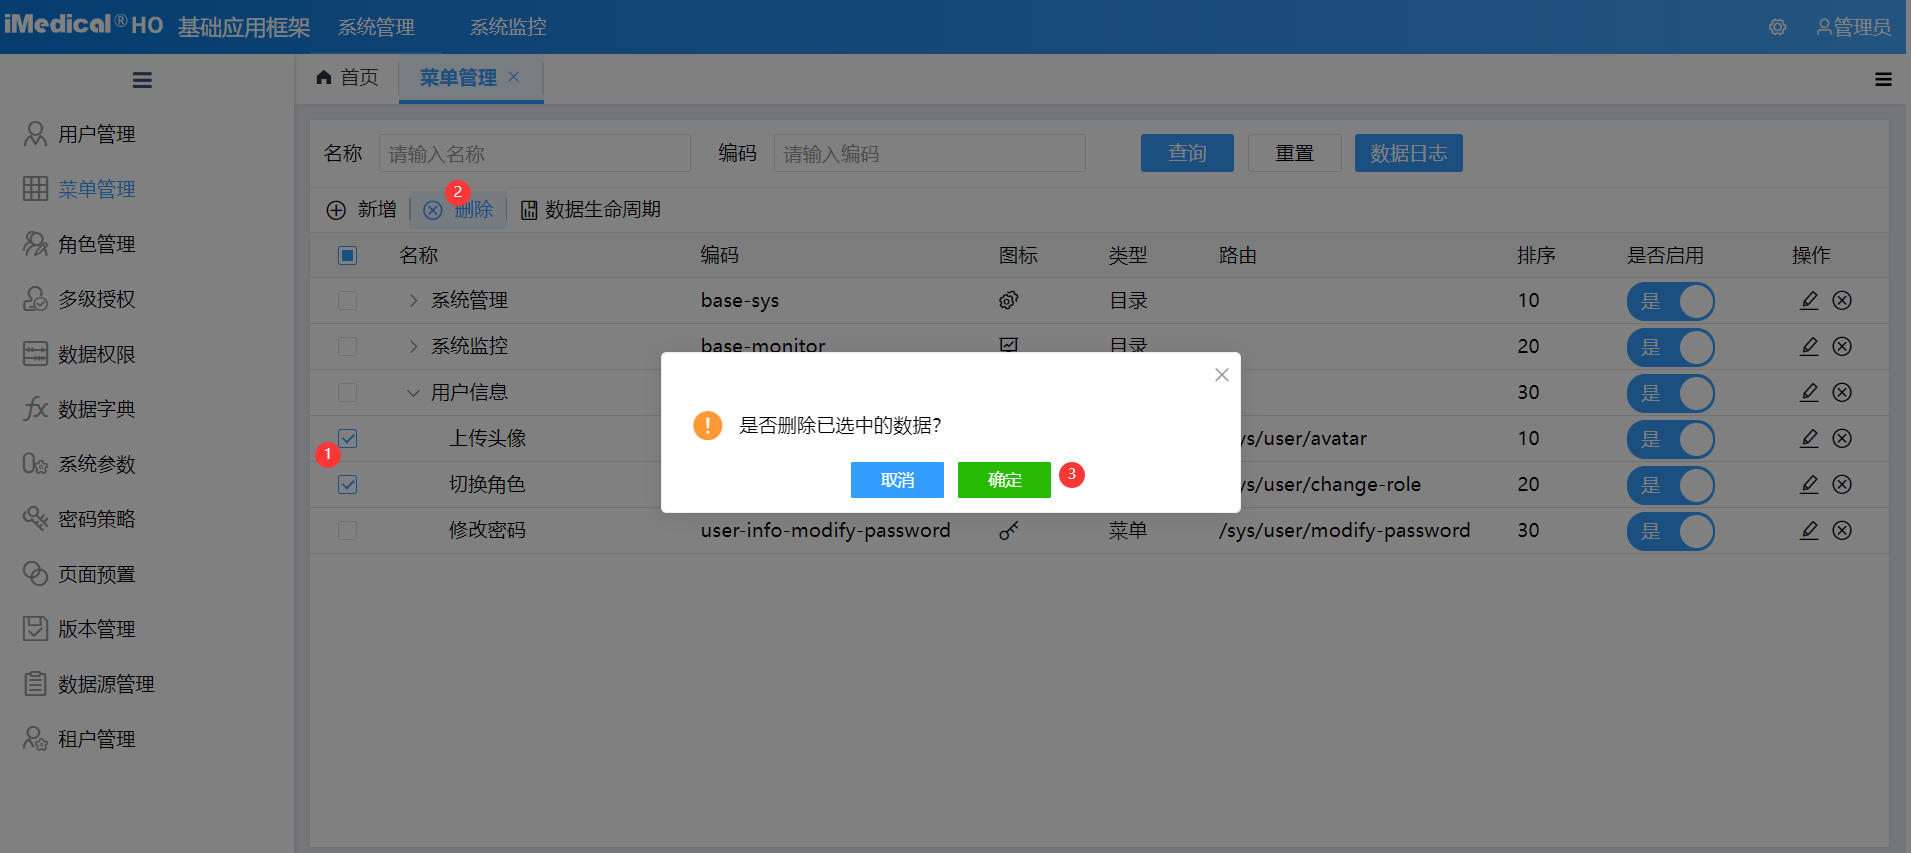Image resolution: width=1911 pixels, height=853 pixels.
Task: Click the 新增 plus icon
Action: (x=337, y=210)
